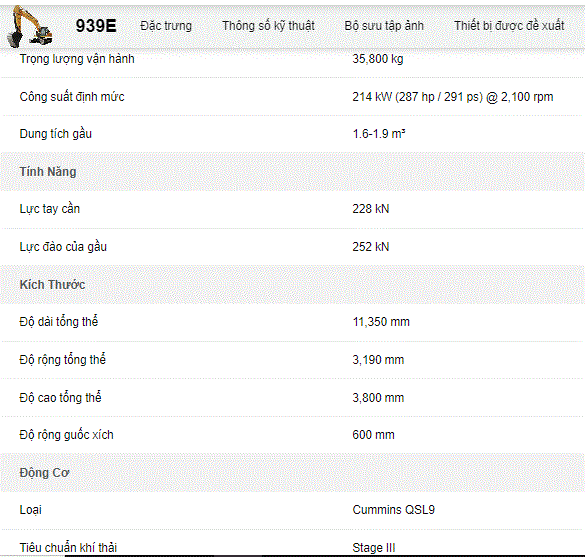This screenshot has height=557, width=585.
Task: Click the Độ rộng tổng thể row
Action: (292, 360)
